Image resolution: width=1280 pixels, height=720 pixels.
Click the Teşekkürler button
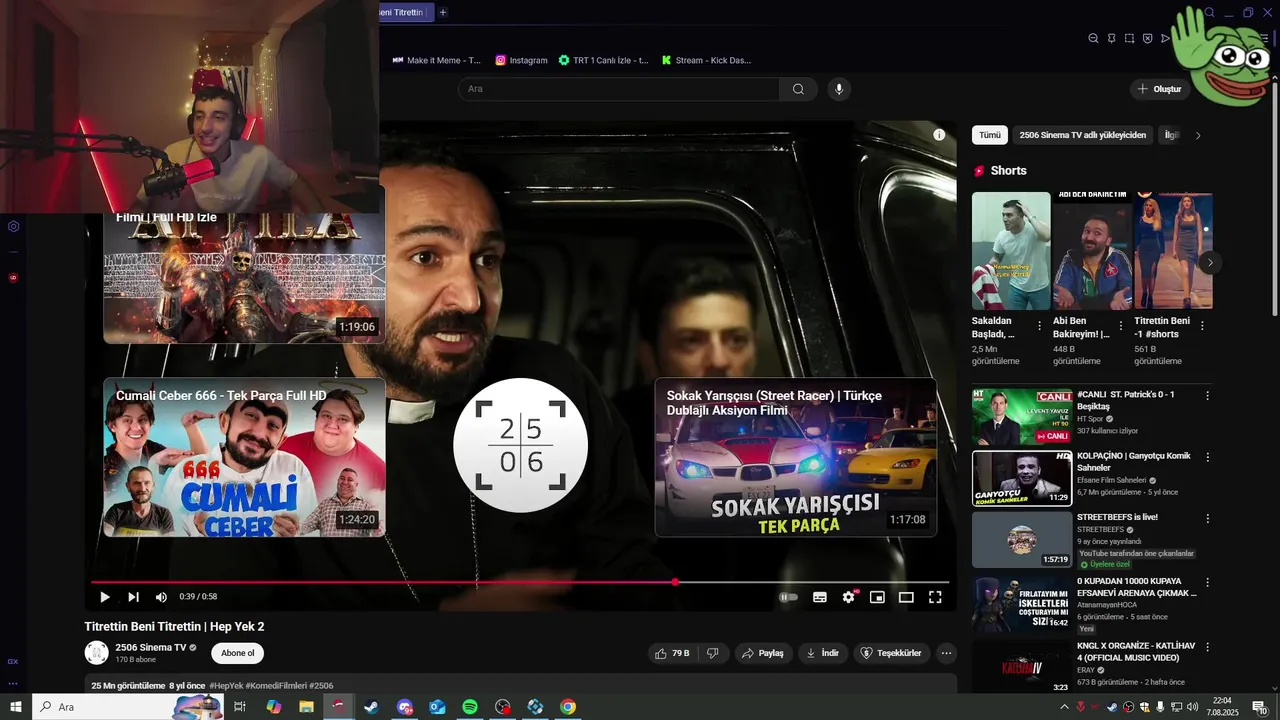click(891, 653)
